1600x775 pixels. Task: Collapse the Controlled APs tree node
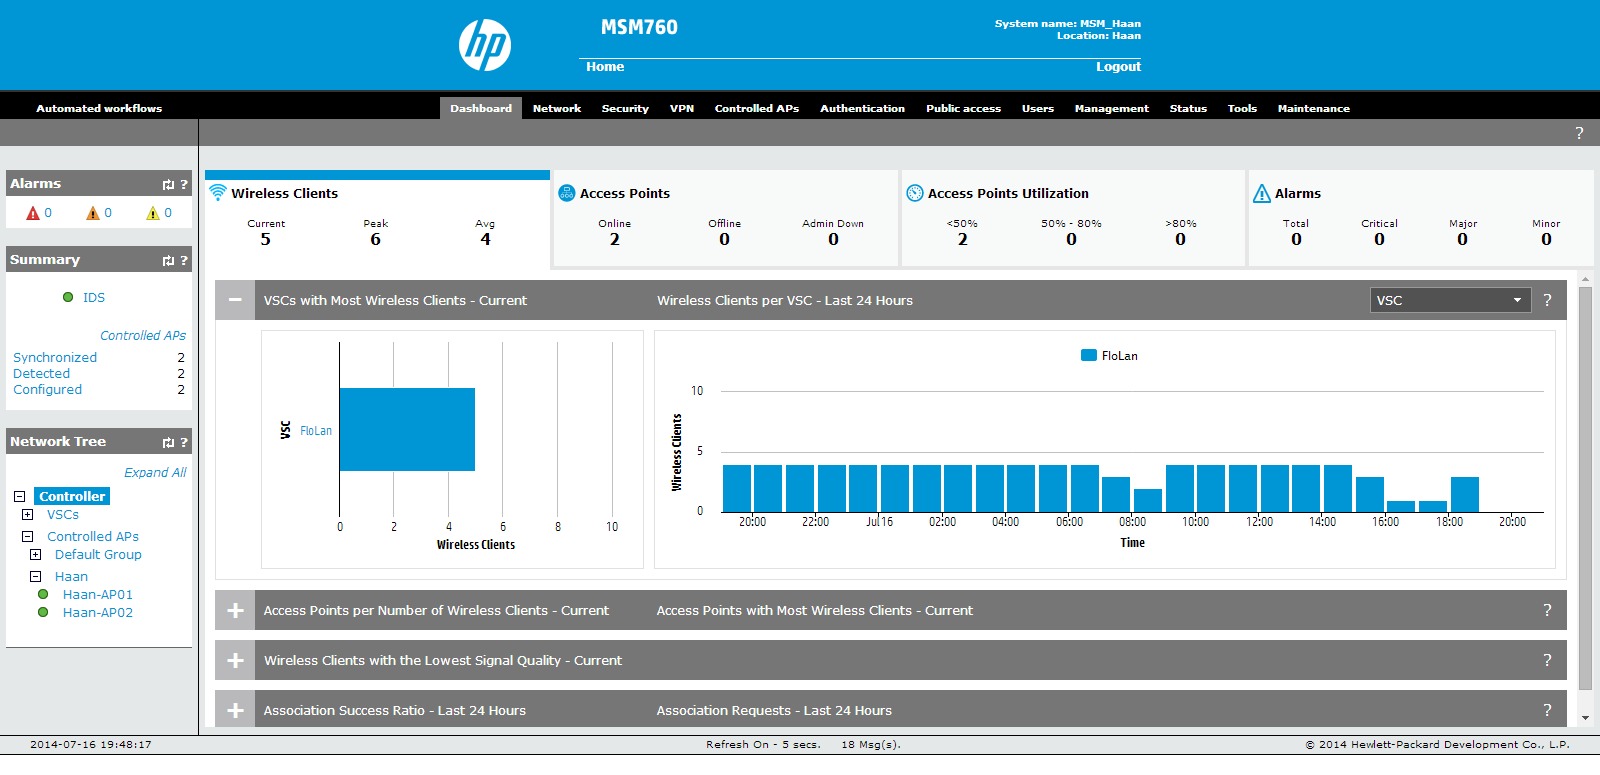(x=27, y=537)
